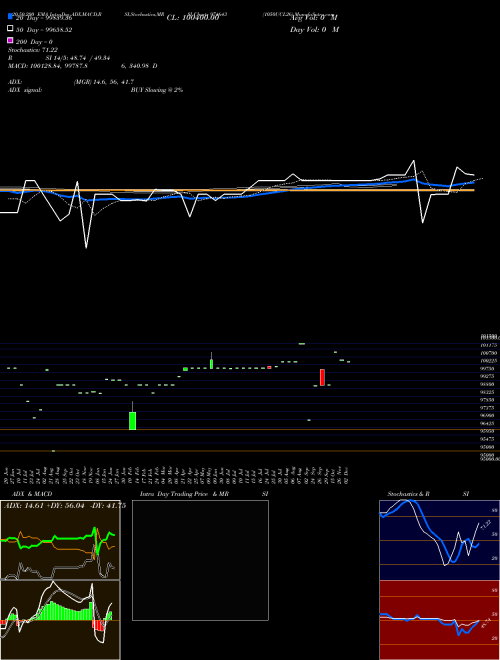Click the Avg Vol readout
This screenshot has width=500, height=660.
point(314,18)
